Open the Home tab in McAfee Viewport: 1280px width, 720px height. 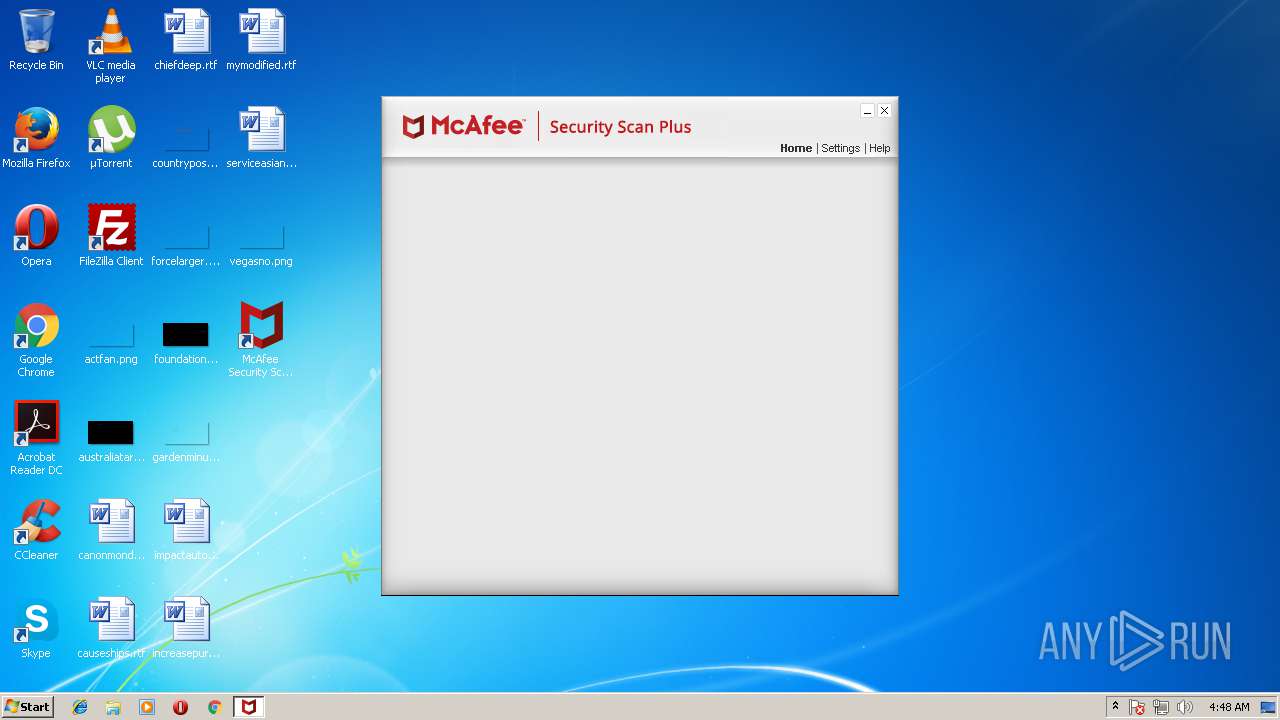click(796, 148)
